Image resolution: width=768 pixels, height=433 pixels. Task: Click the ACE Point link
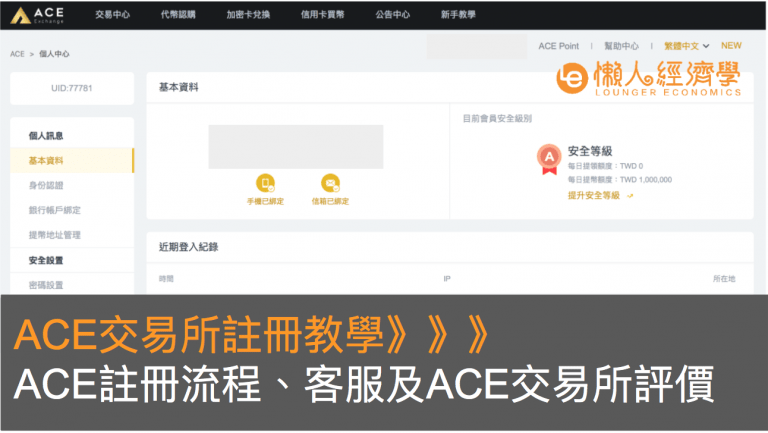coord(558,46)
